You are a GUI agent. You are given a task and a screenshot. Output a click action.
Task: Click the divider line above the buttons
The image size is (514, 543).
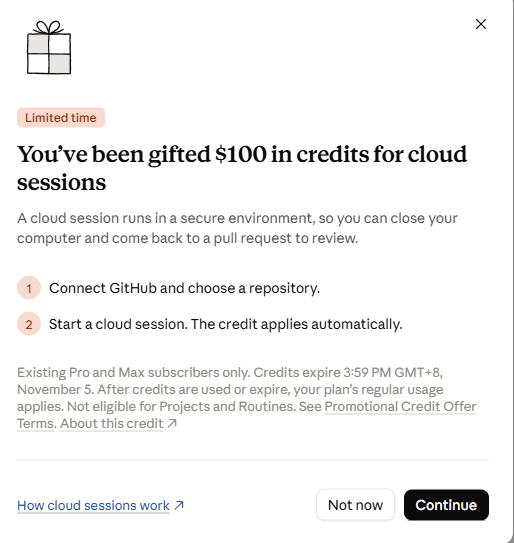pos(253,460)
